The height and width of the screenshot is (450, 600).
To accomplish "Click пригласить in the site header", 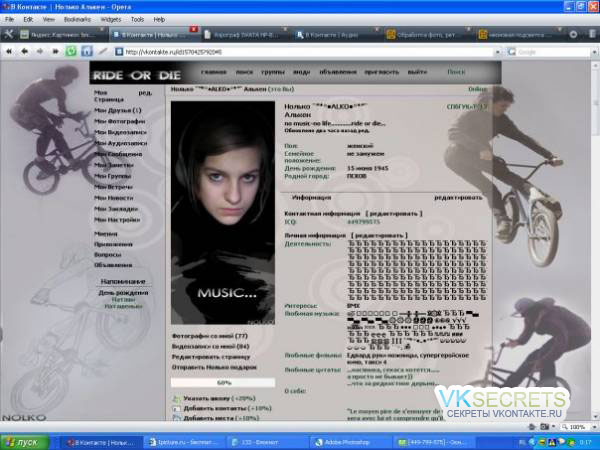I will (x=382, y=72).
